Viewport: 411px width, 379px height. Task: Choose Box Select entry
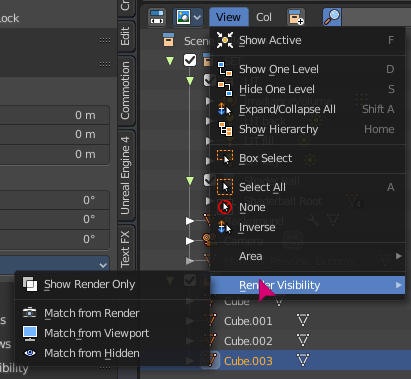[308, 158]
